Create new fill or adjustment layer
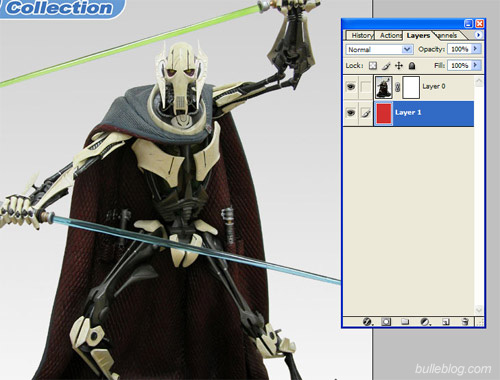 [x=425, y=322]
